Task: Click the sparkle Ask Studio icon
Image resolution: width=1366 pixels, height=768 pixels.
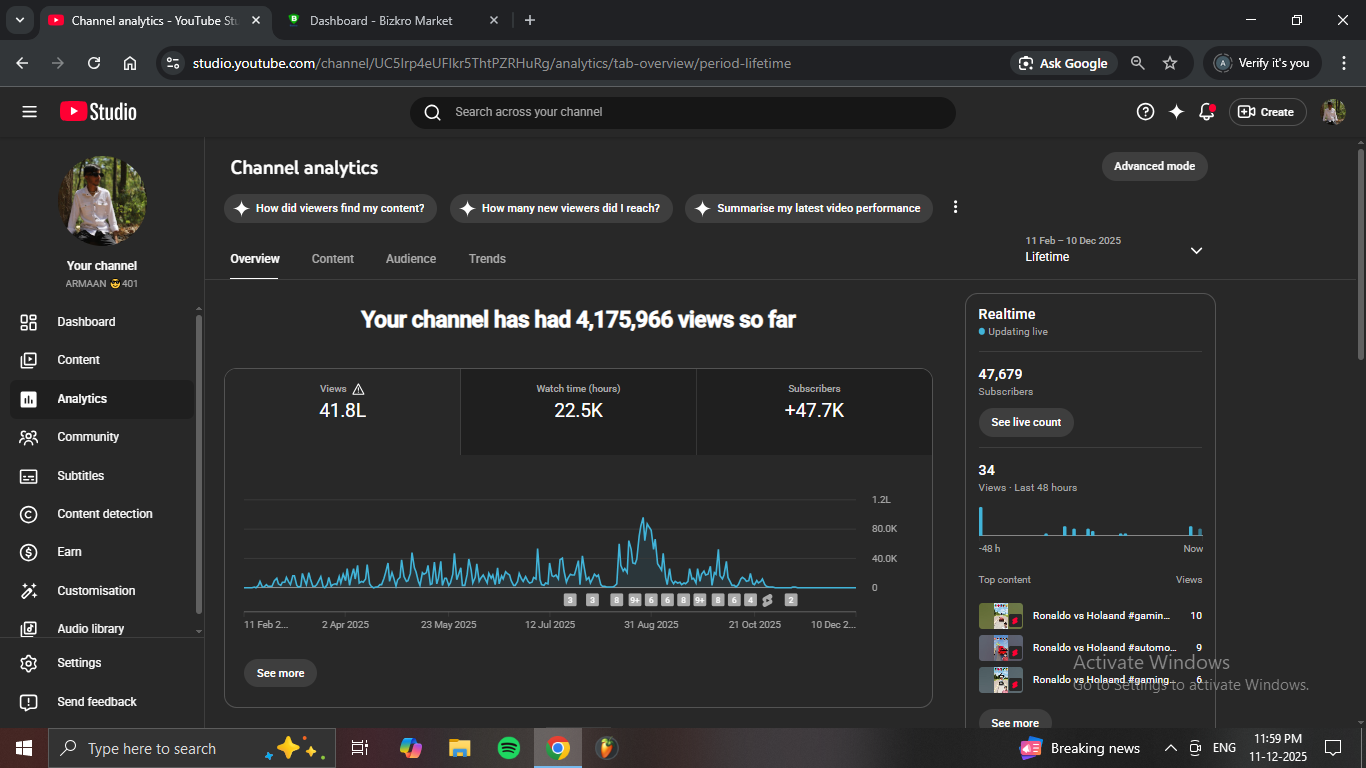Action: coord(1176,112)
